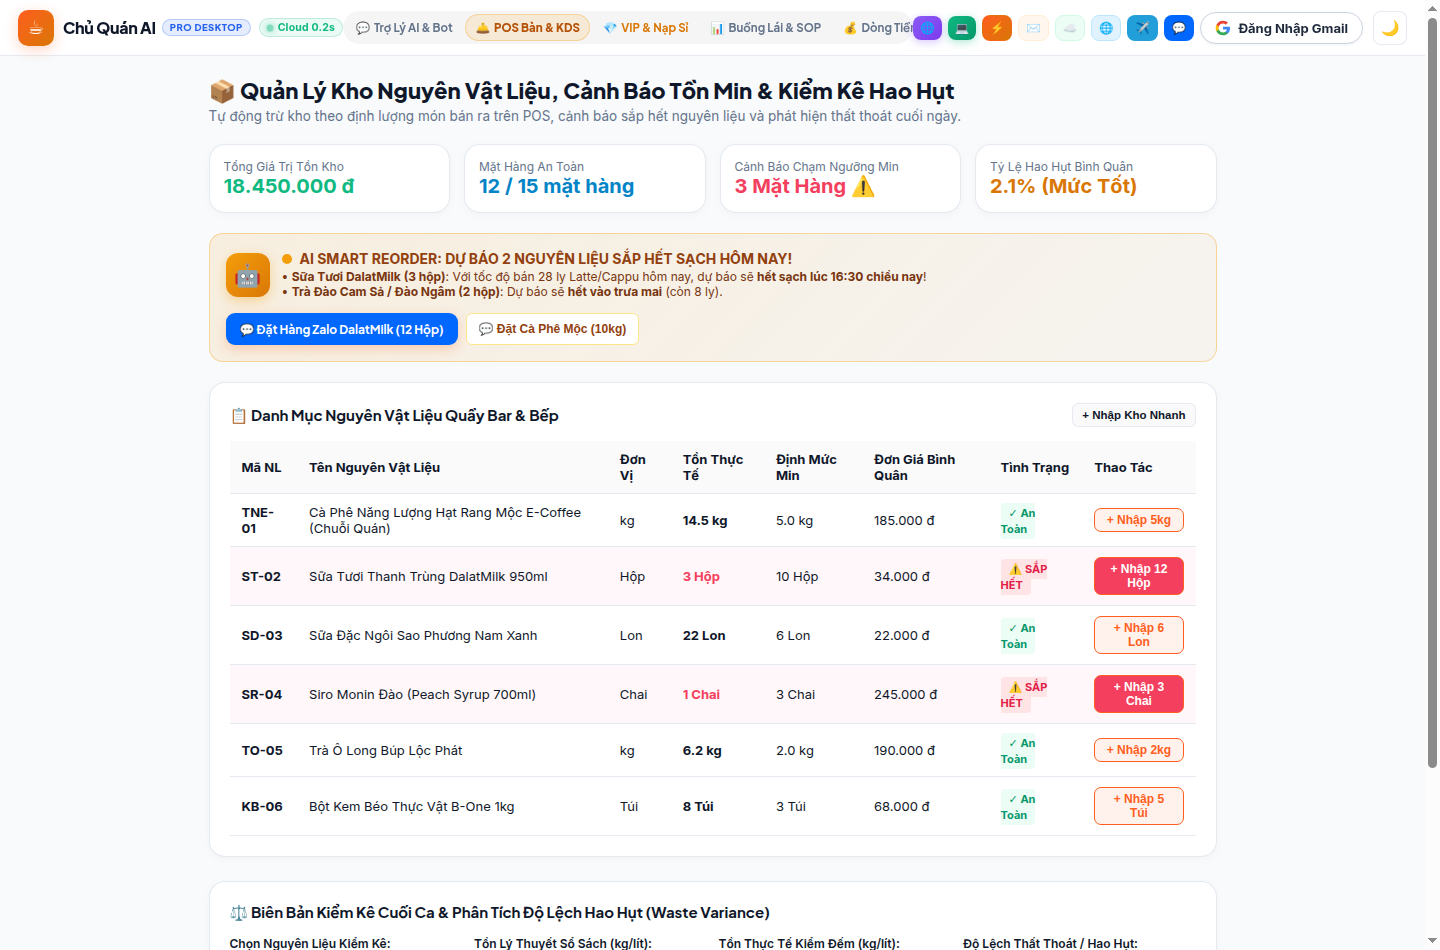Restock syrup with + Nhập 3 Chai
Viewport: 1440px width, 950px height.
[x=1139, y=694]
